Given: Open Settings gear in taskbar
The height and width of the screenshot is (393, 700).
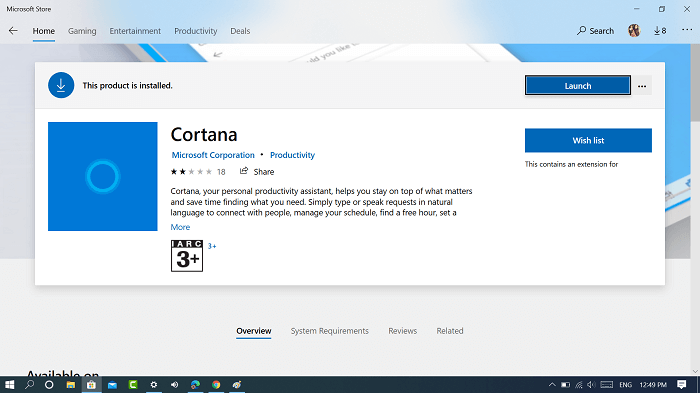Looking at the screenshot, I should [x=154, y=385].
